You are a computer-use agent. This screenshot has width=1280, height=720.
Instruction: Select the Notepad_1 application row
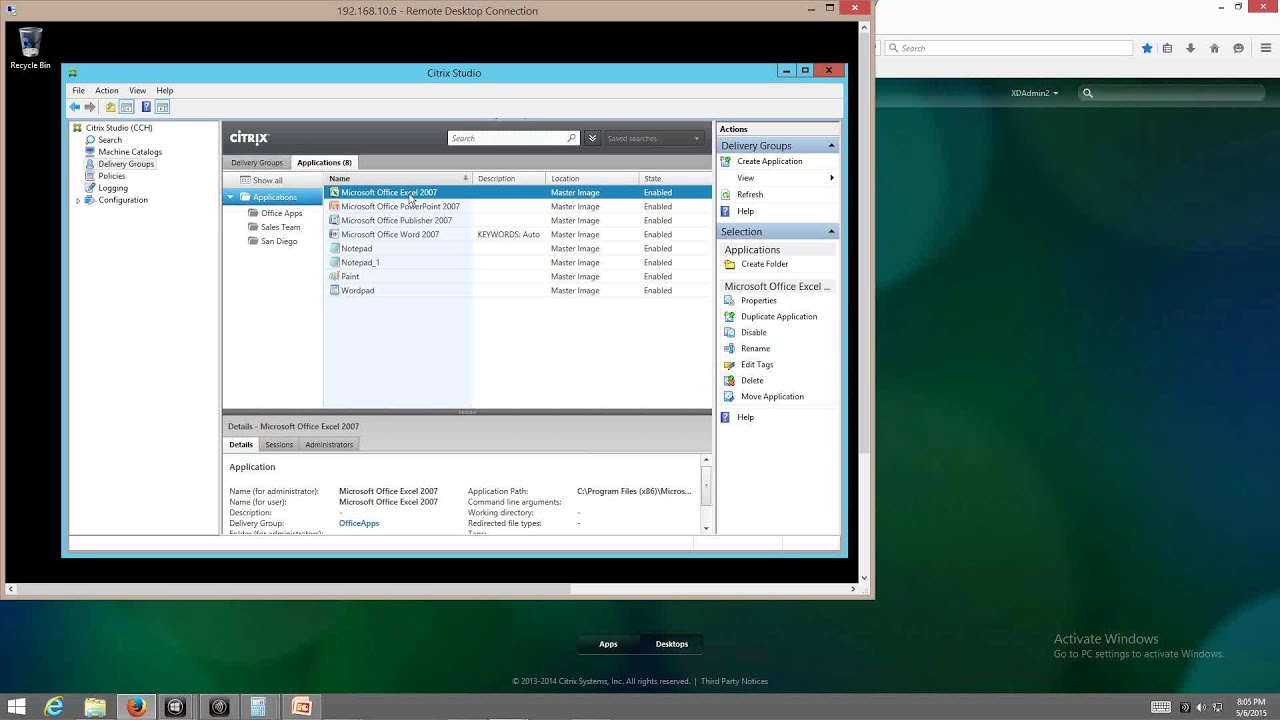coord(517,263)
